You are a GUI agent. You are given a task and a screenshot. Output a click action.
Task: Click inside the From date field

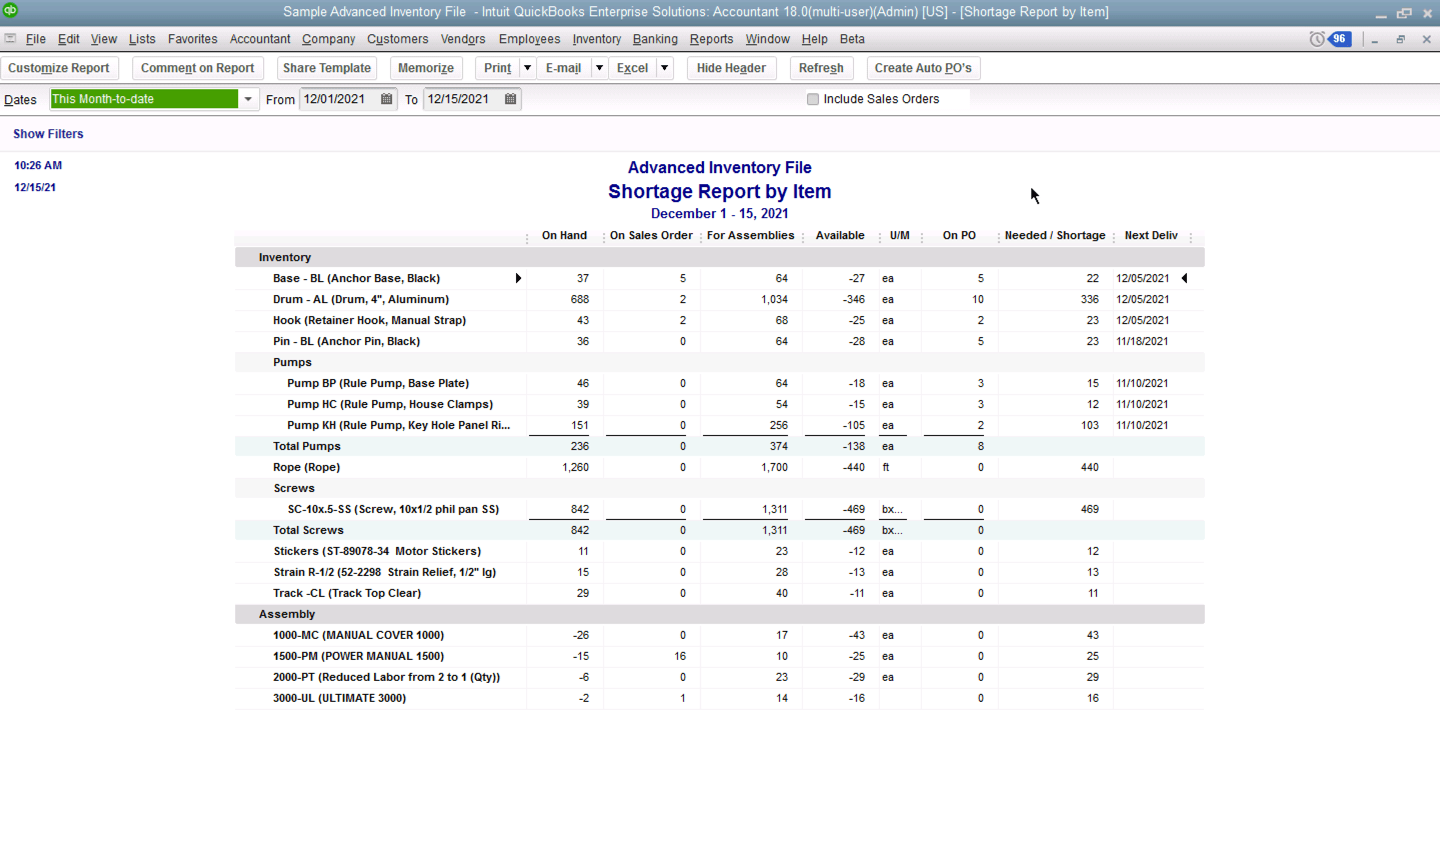point(336,99)
